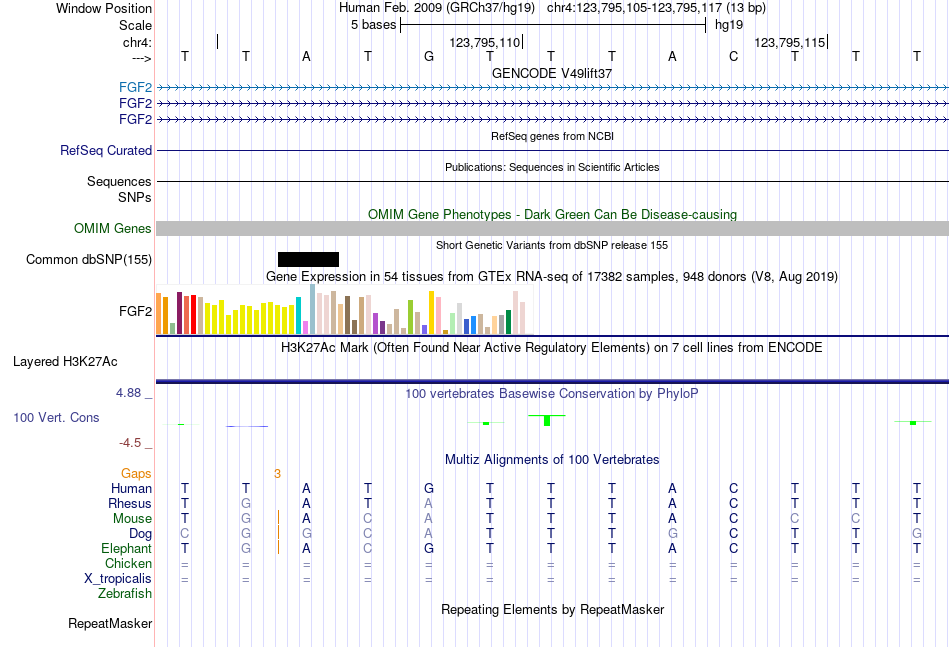Click the RefSeq genes from NCBI title
The width and height of the screenshot is (950, 647).
tap(553, 136)
